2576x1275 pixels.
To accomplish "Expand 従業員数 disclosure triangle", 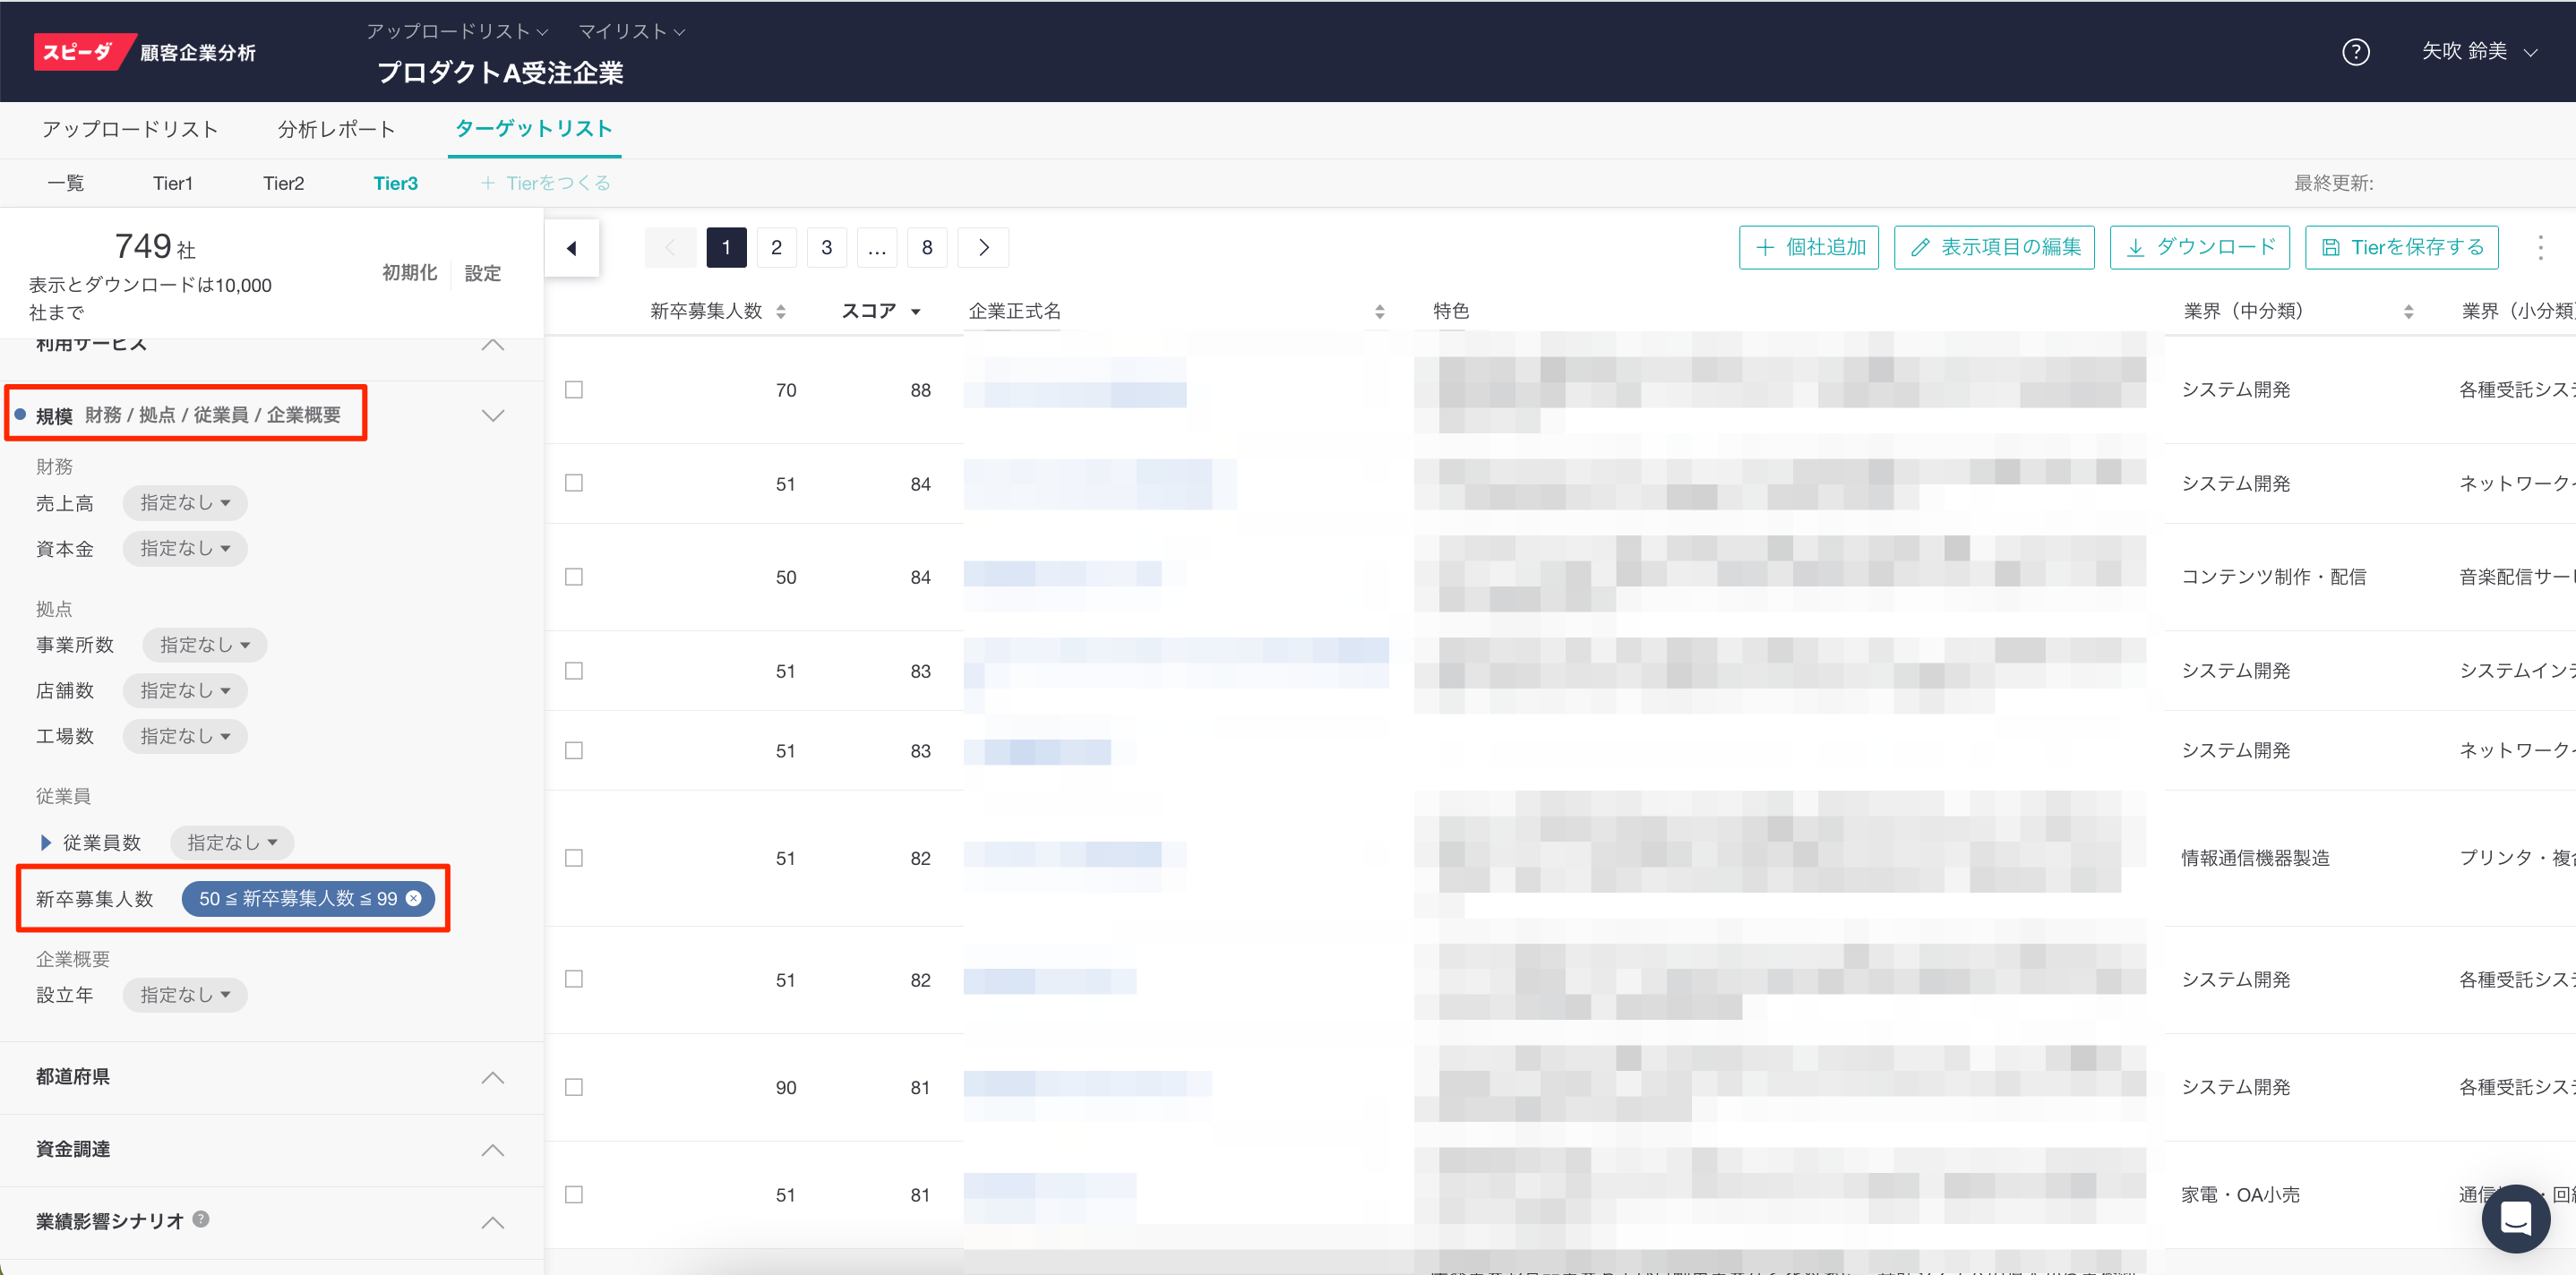I will [x=46, y=843].
